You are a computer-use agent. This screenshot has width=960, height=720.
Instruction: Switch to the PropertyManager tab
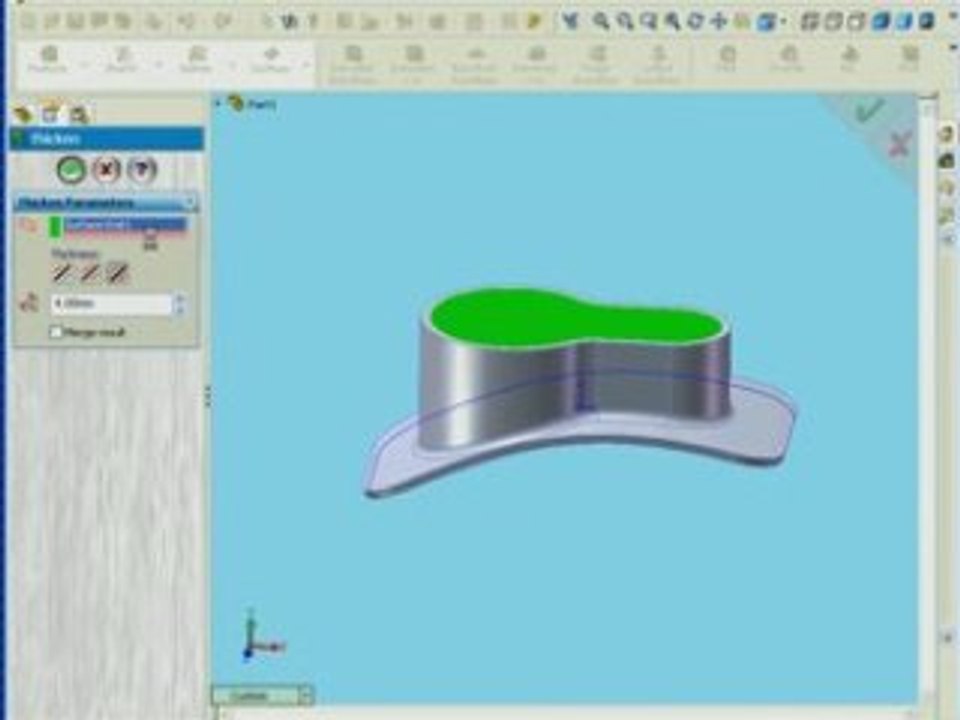(x=50, y=113)
